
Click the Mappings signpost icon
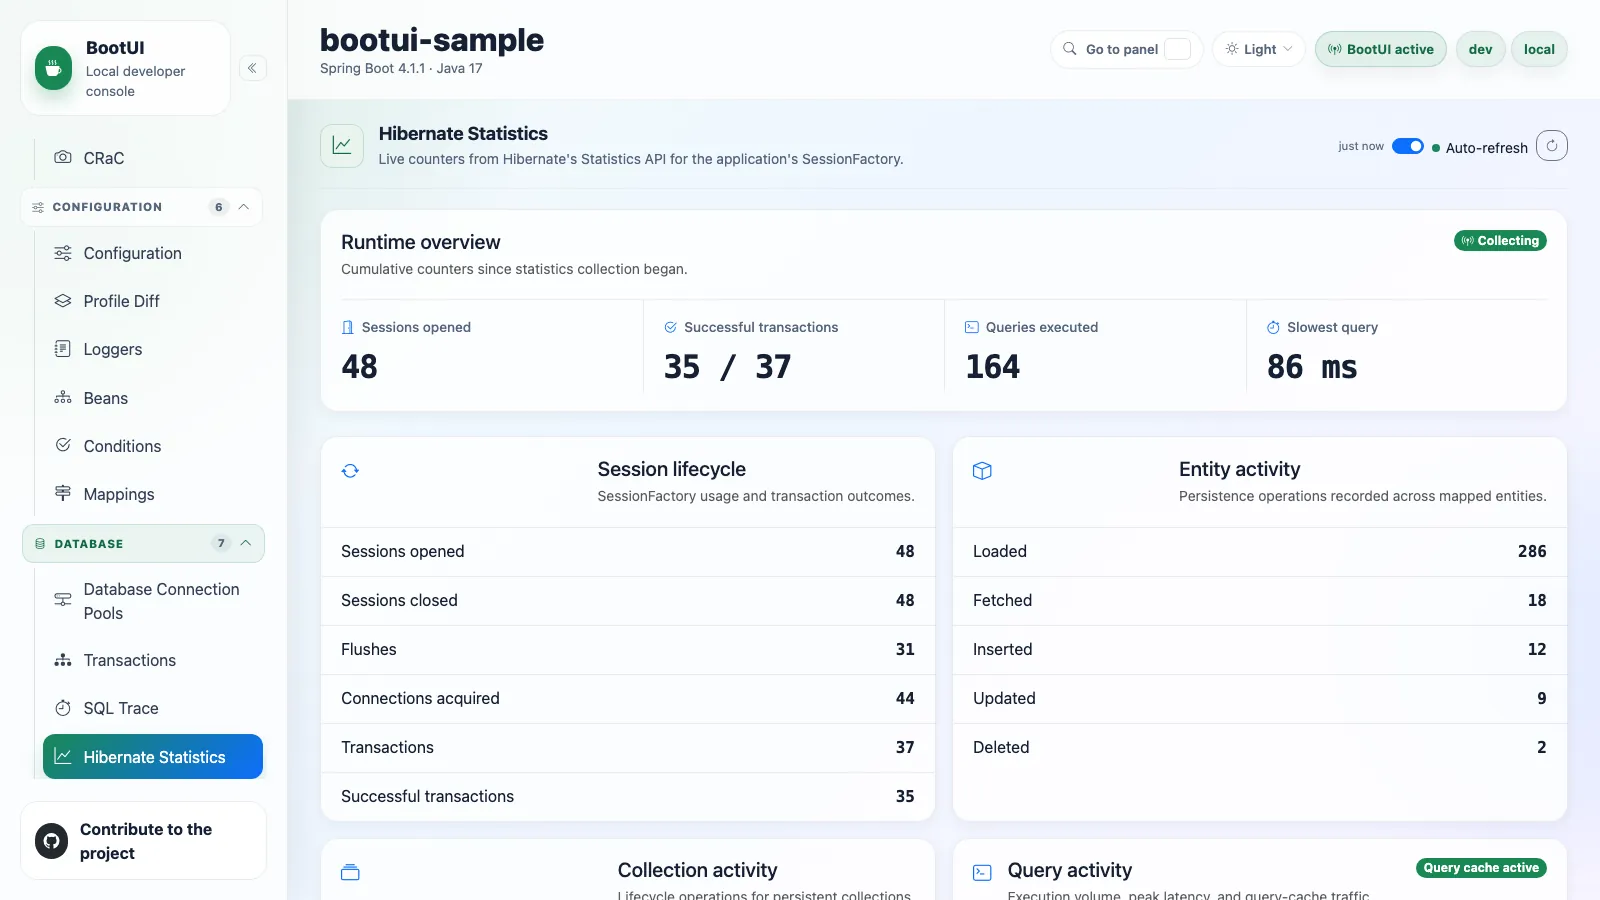click(x=63, y=493)
